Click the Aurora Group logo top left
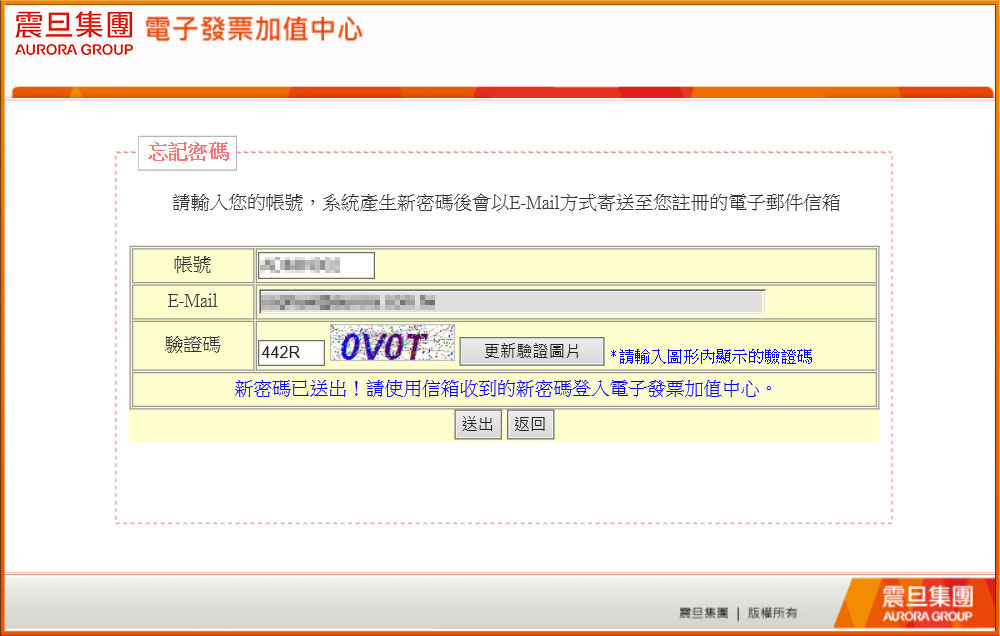Screen dimensions: 1000x636 pyautogui.click(x=73, y=28)
